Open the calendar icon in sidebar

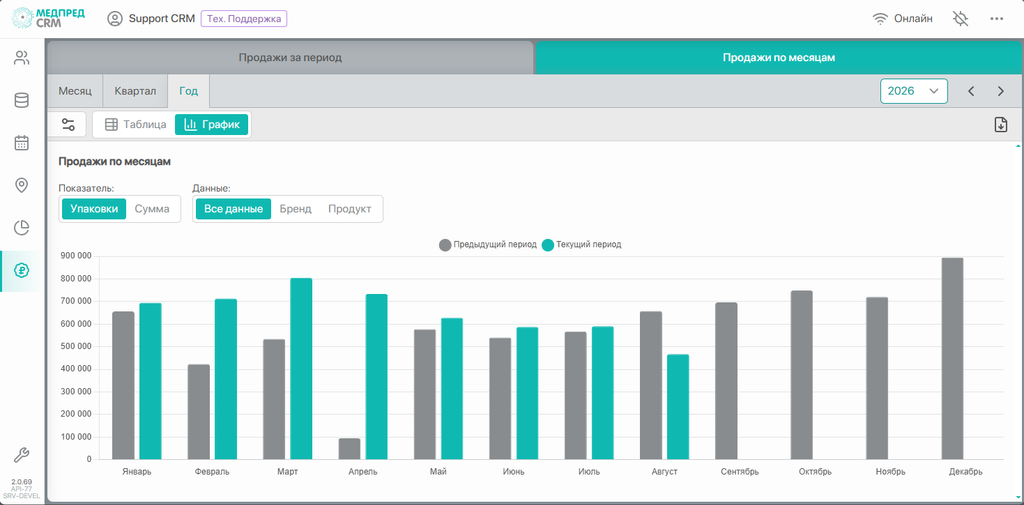pyautogui.click(x=22, y=143)
